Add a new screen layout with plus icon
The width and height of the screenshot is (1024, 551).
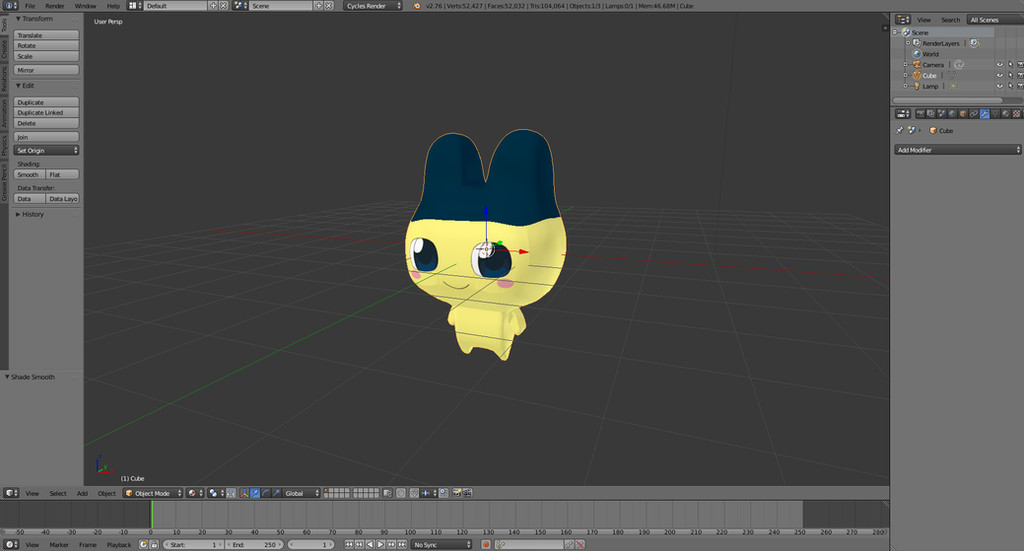[213, 5]
